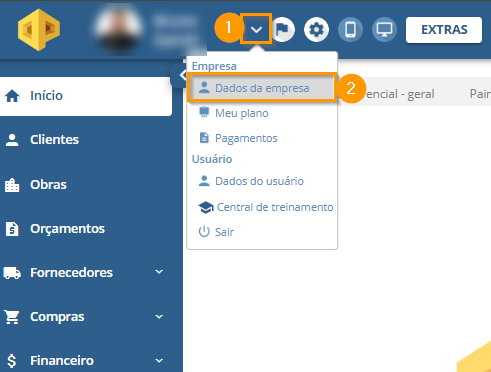The height and width of the screenshot is (372, 491).
Task: Click the EXTRAS button
Action: coord(444,30)
